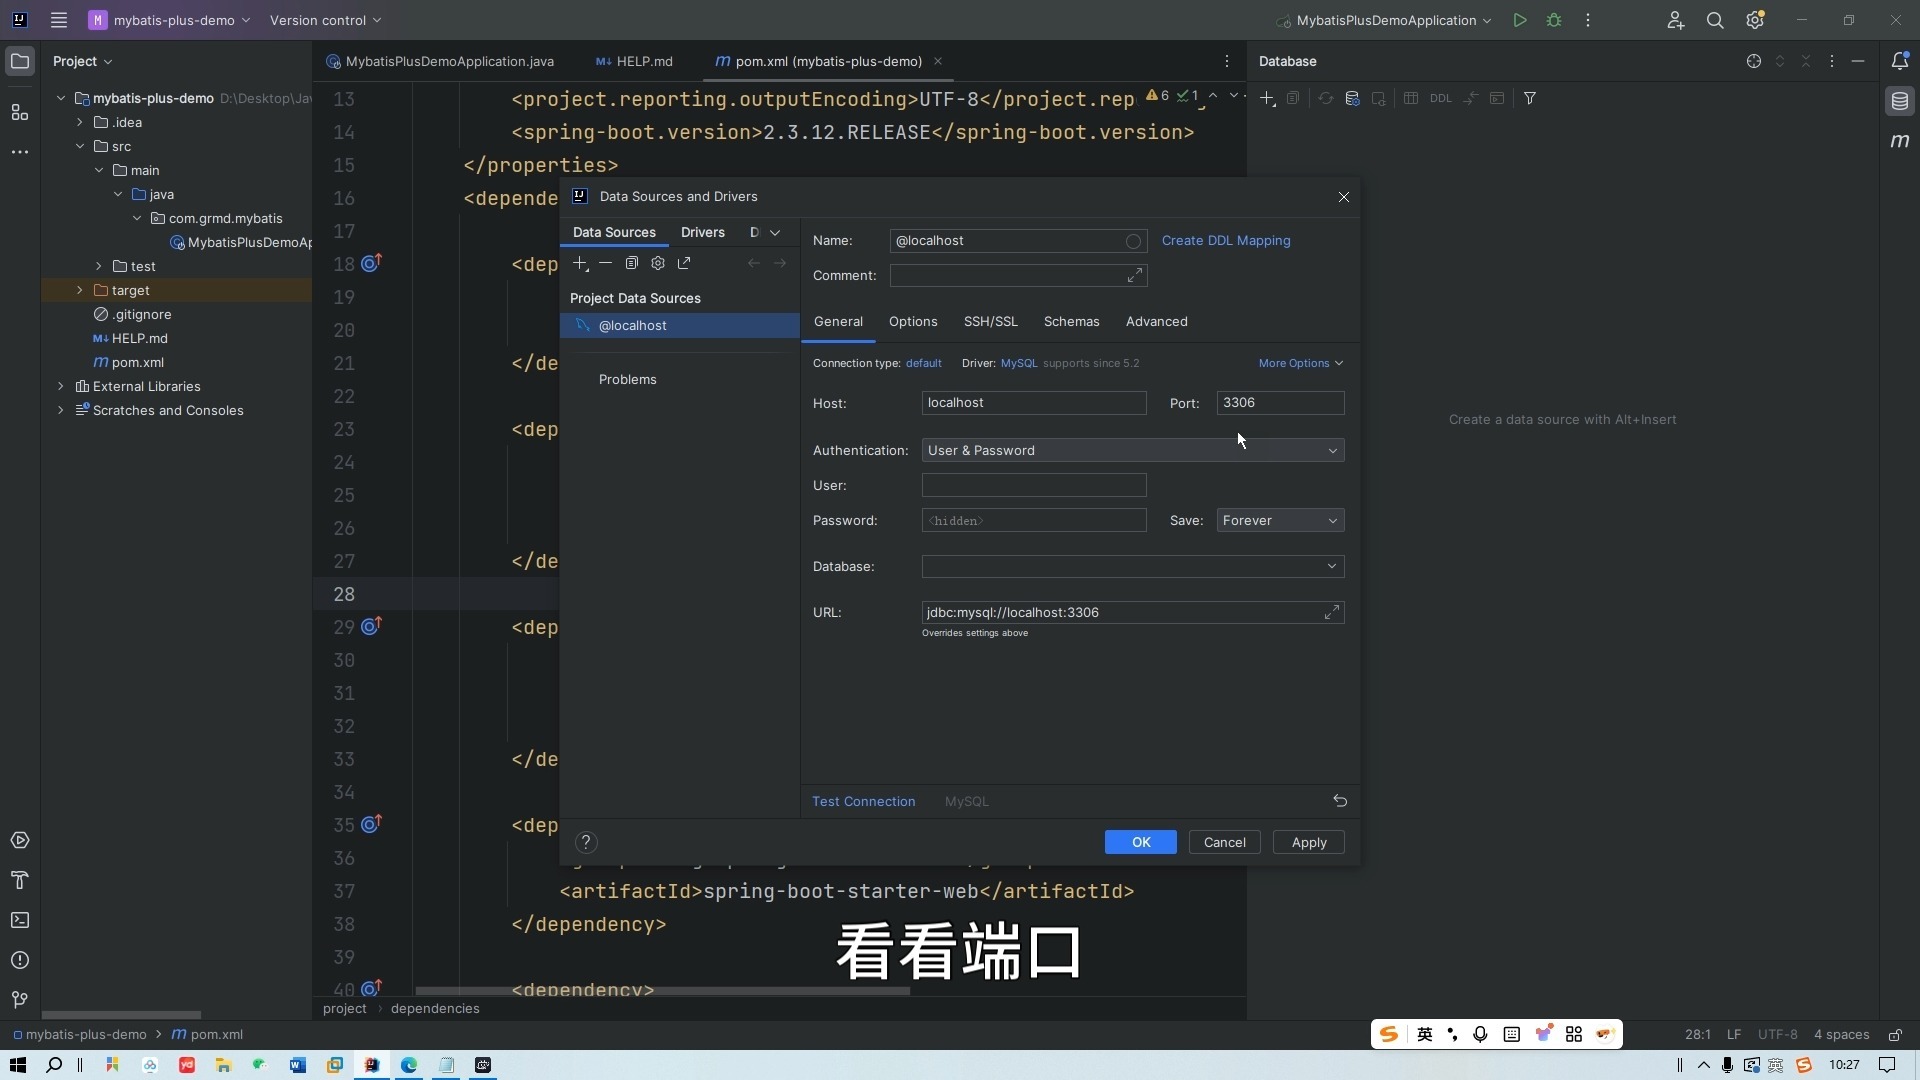Click Apply button in dialog
Image resolution: width=1920 pixels, height=1080 pixels.
(x=1309, y=842)
